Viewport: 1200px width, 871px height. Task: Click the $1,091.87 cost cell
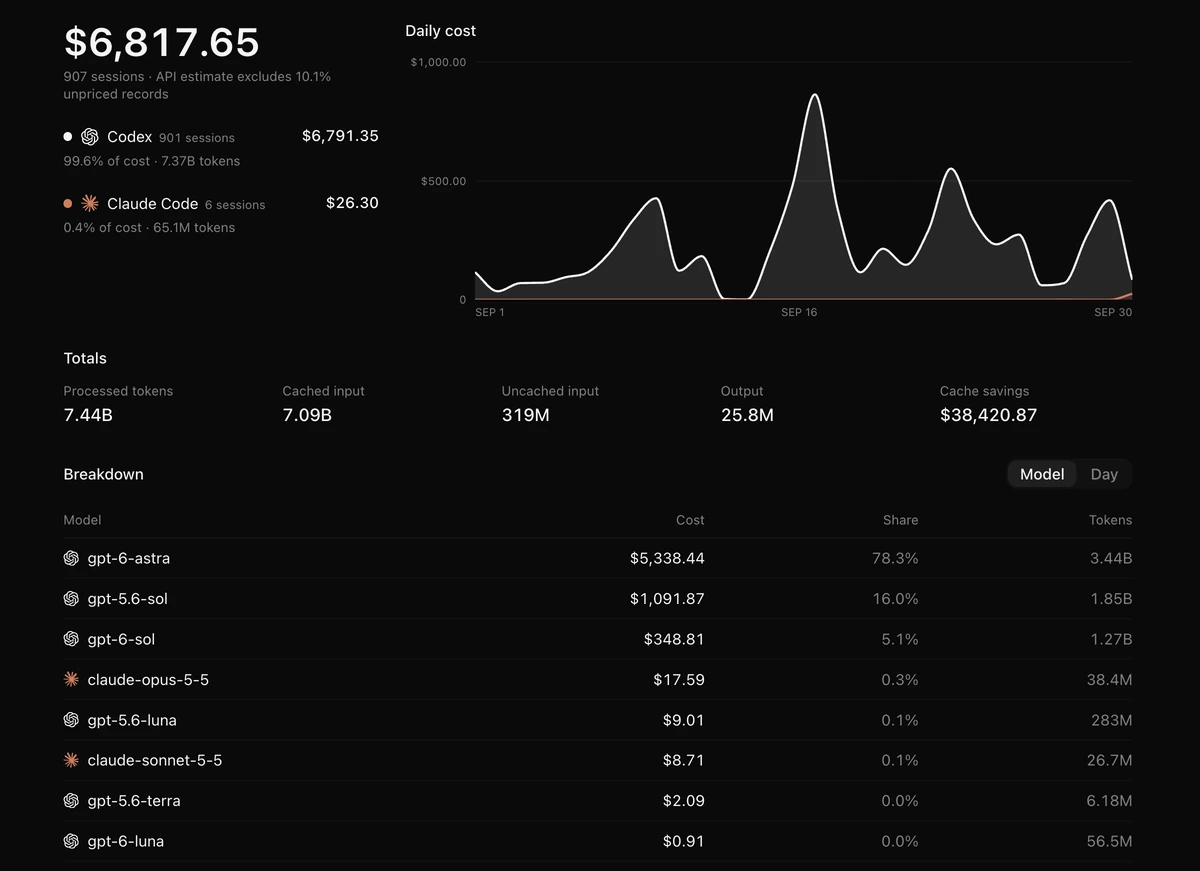click(x=667, y=599)
